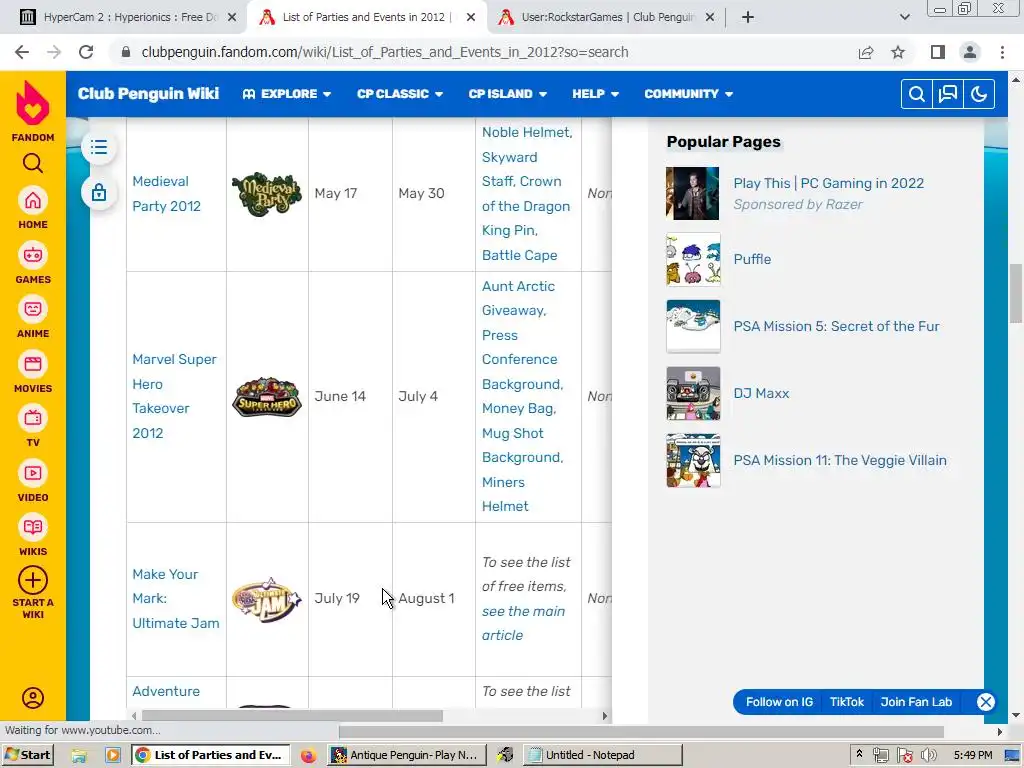Click the page lock icon
This screenshot has height=768, width=1024.
[99, 193]
